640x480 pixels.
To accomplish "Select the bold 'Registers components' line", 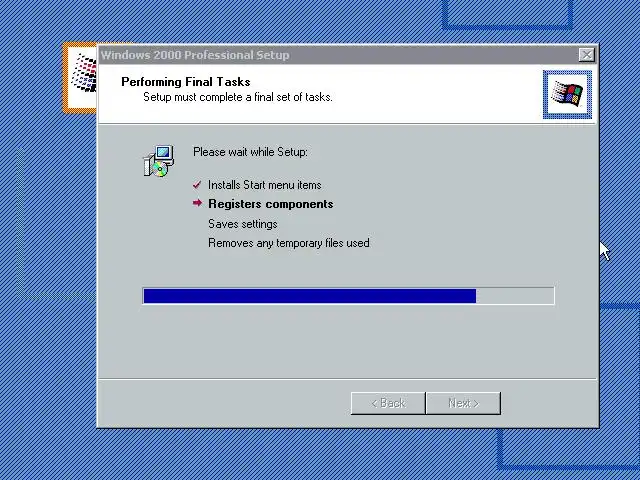I will pos(271,204).
